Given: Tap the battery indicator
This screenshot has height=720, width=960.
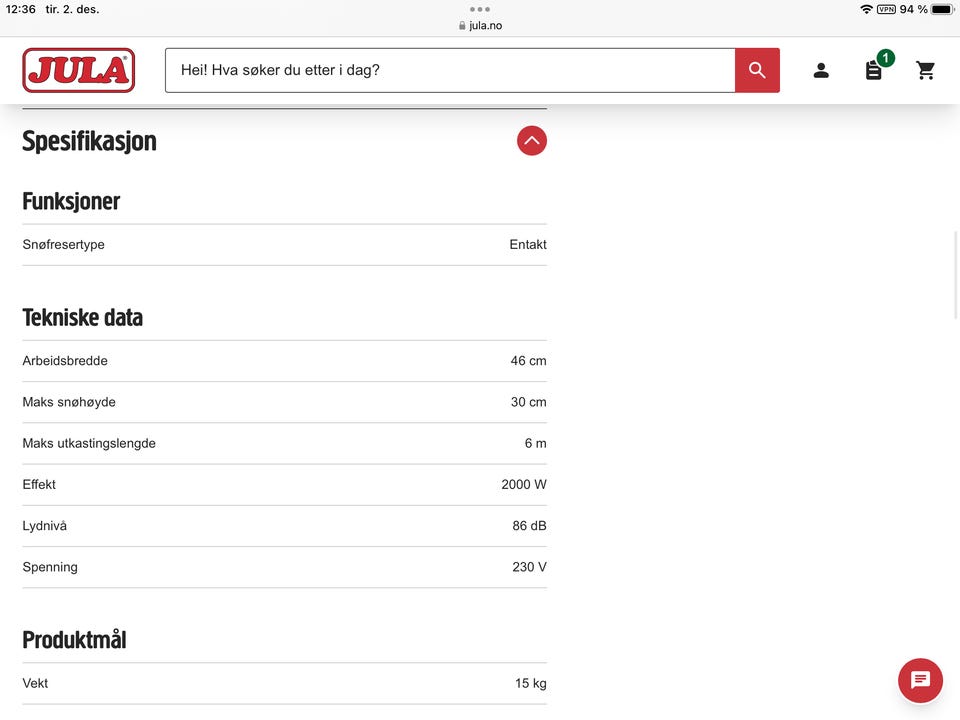Looking at the screenshot, I should (942, 9).
